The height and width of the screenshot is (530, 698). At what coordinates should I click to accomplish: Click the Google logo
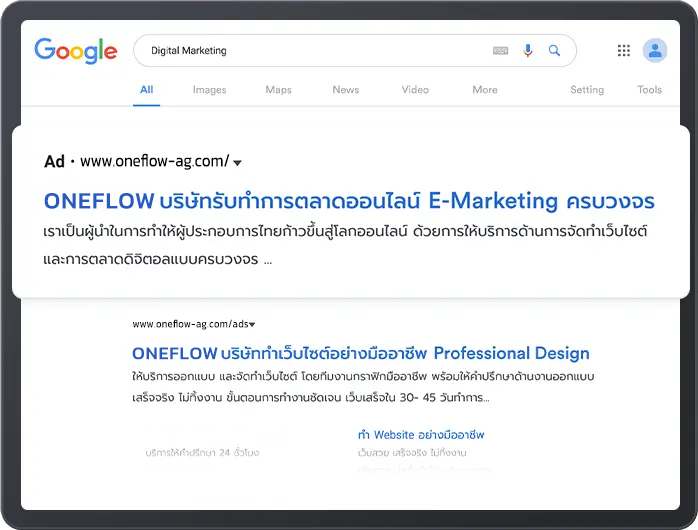coord(75,50)
